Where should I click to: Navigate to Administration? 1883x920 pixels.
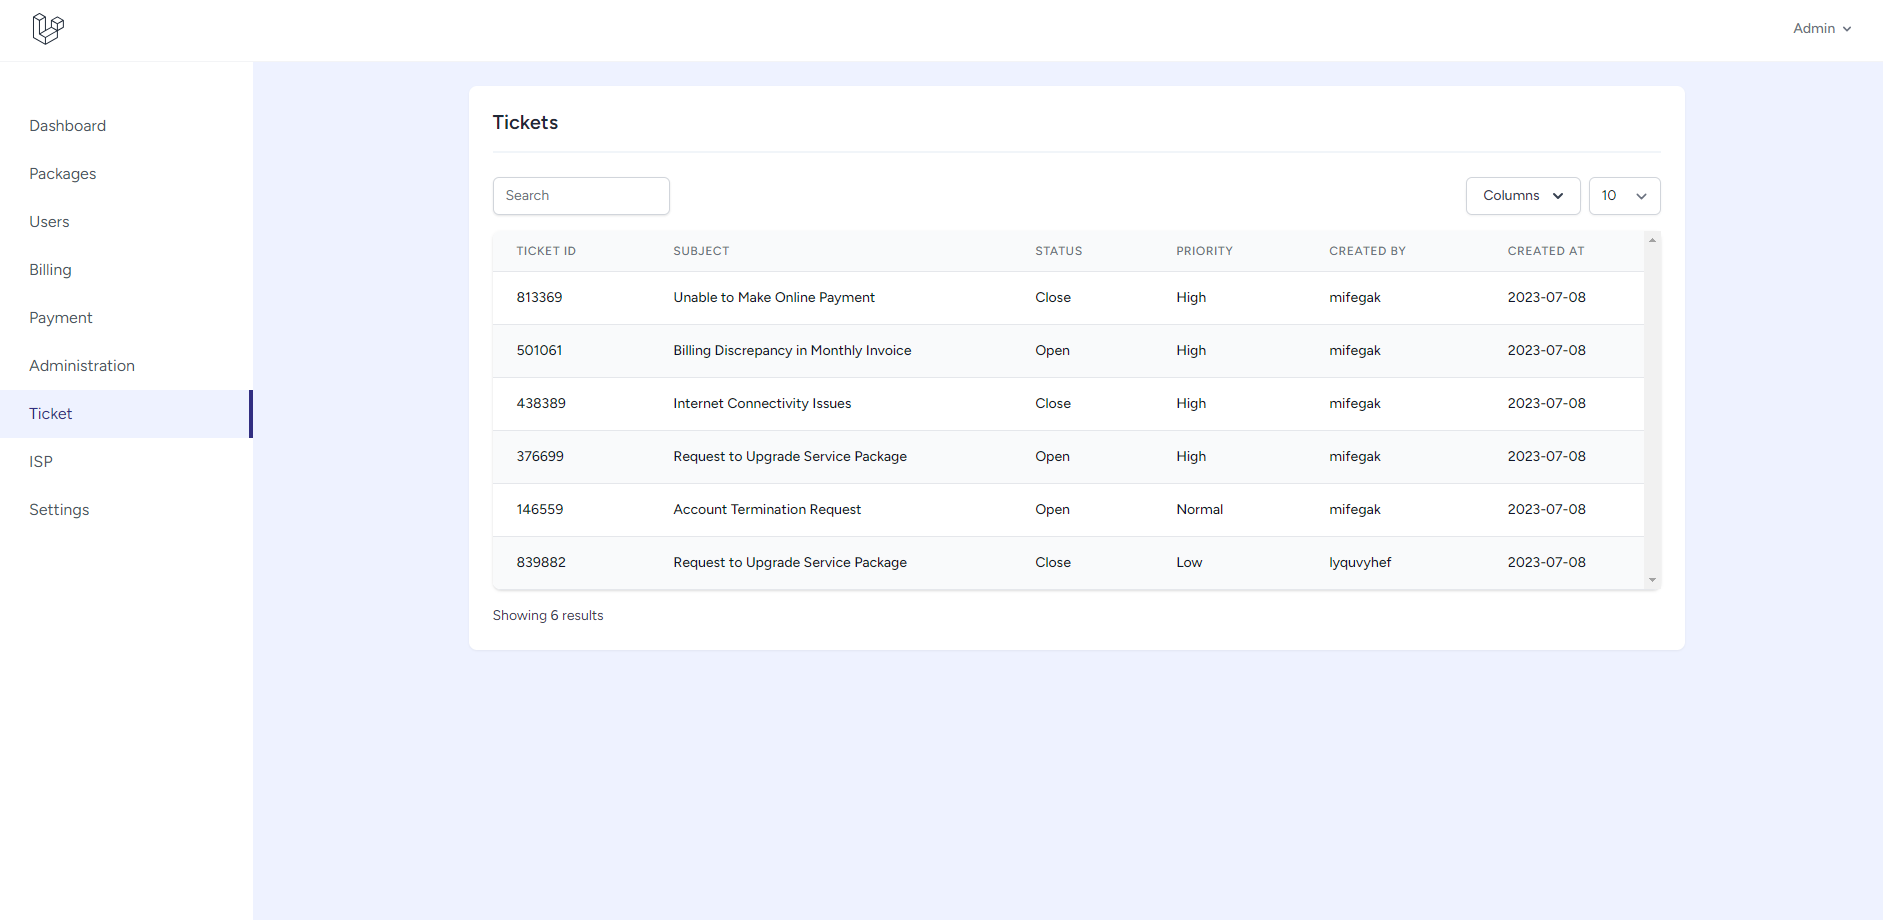[81, 365]
